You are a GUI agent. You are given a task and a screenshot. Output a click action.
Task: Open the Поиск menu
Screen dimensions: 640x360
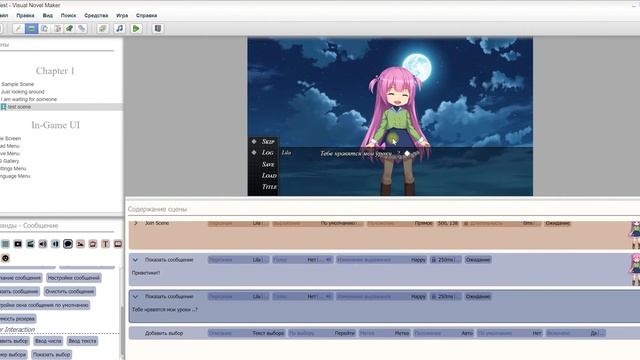pos(69,16)
